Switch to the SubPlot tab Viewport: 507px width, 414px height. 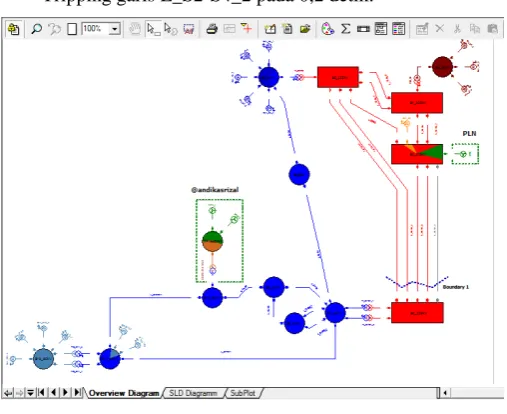tap(243, 393)
